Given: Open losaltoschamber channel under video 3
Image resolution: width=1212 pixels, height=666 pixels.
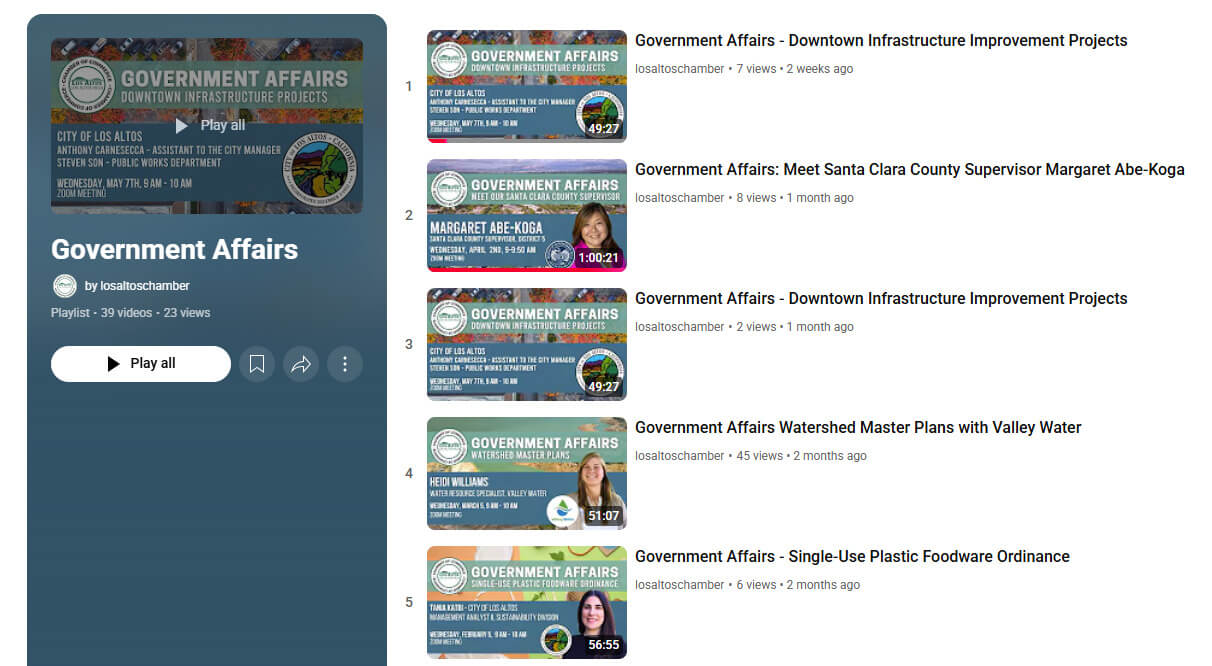Looking at the screenshot, I should (x=679, y=327).
